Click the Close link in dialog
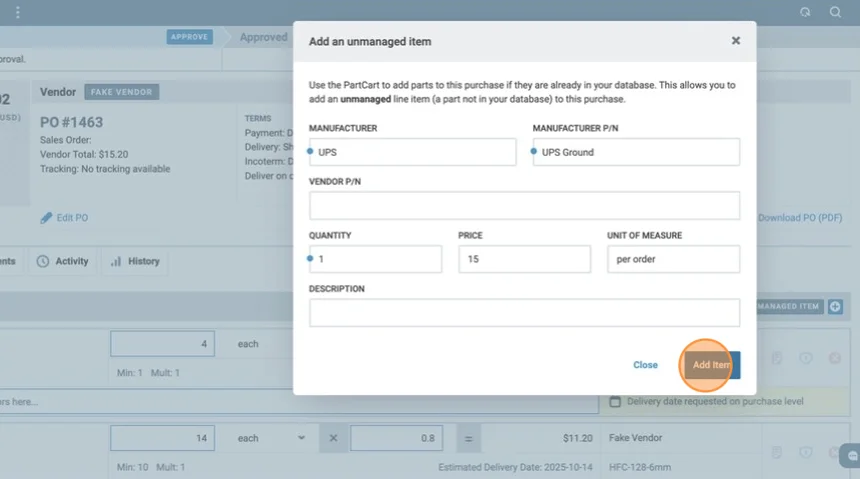Screen dimensions: 860x479 coord(645,365)
